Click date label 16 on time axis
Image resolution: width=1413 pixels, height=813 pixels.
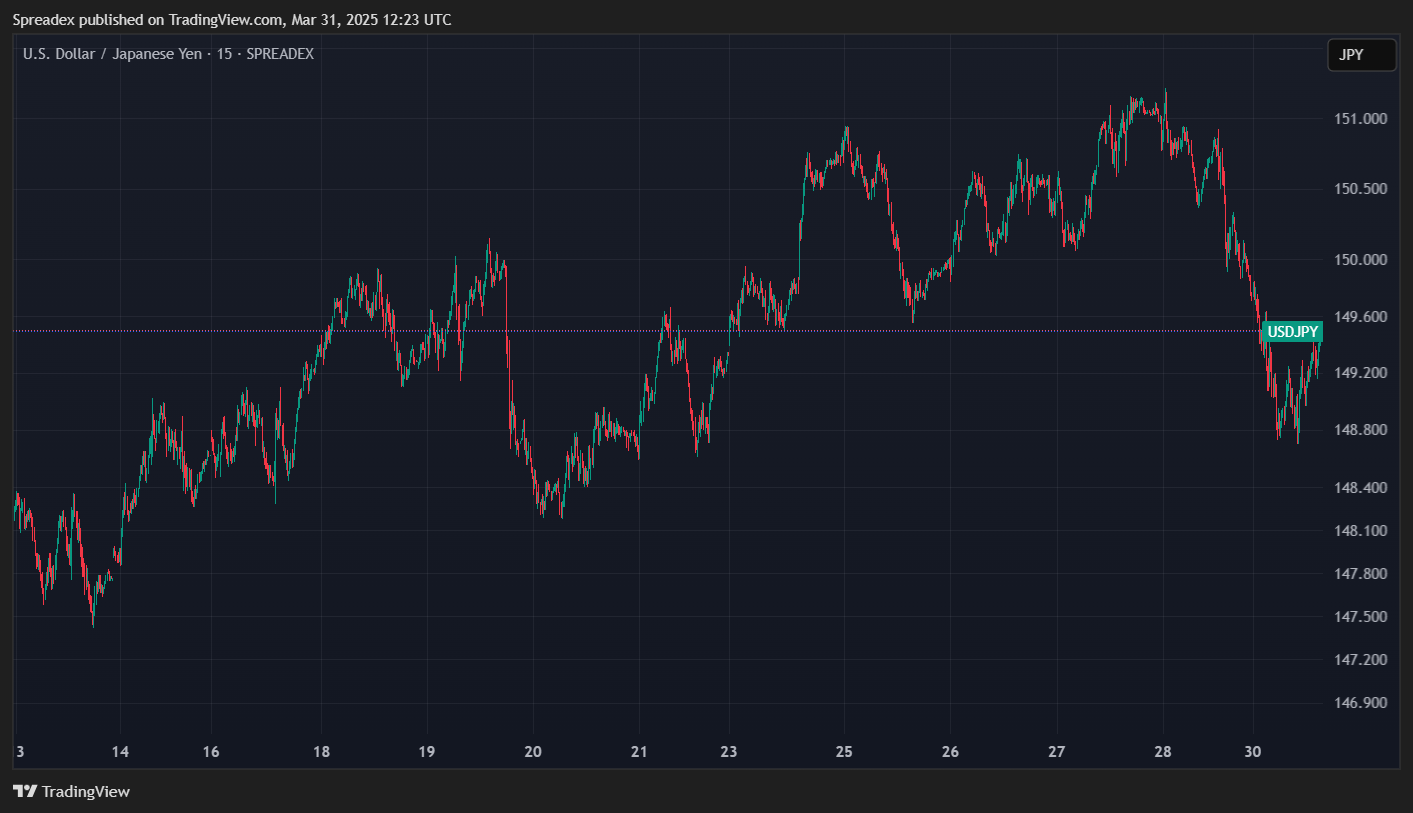(211, 752)
